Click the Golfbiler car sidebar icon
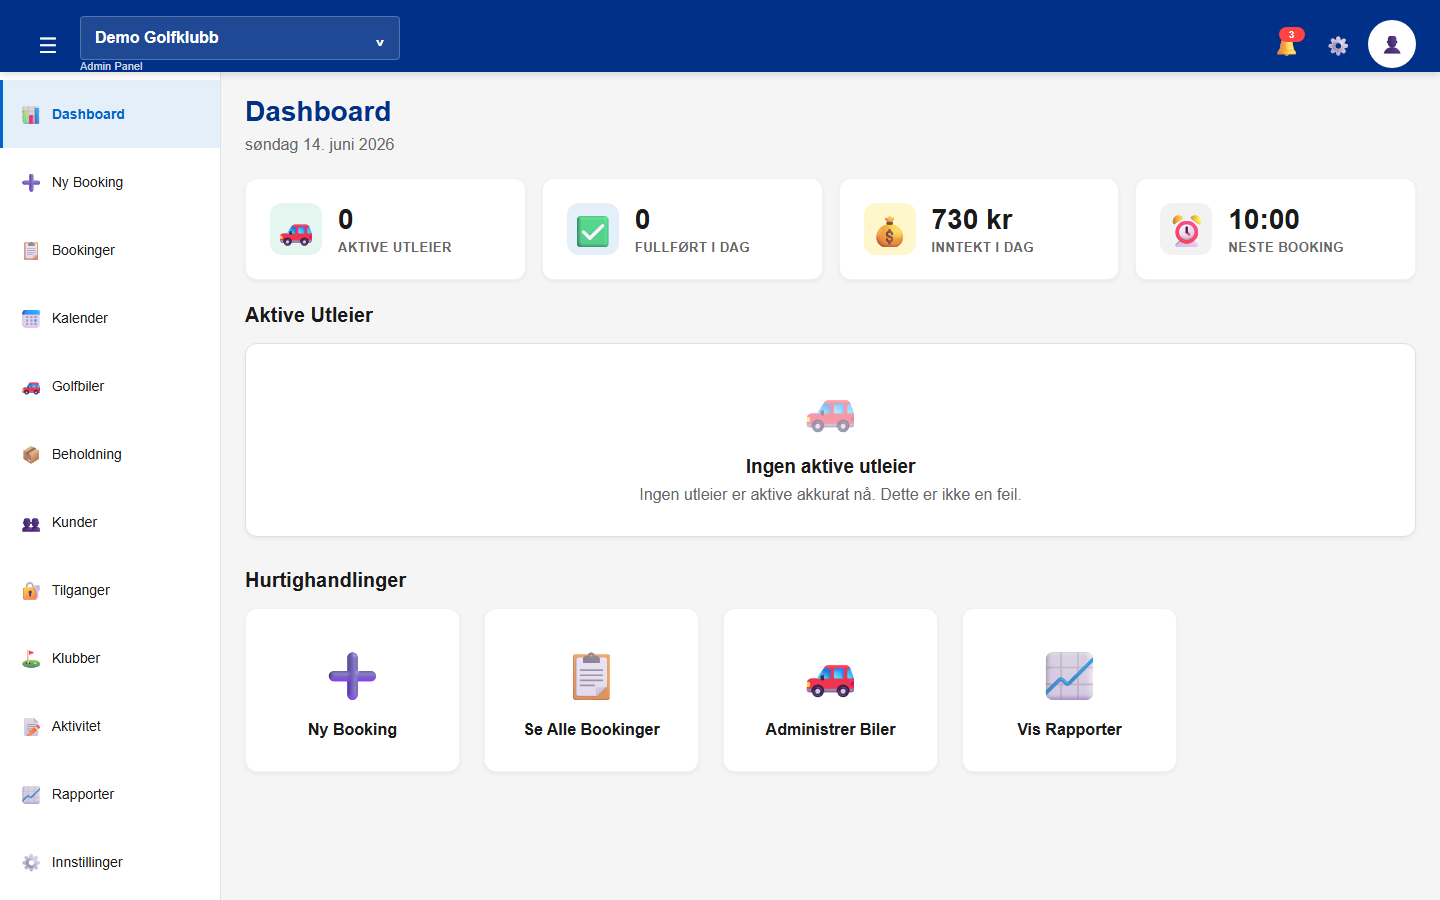 (31, 386)
